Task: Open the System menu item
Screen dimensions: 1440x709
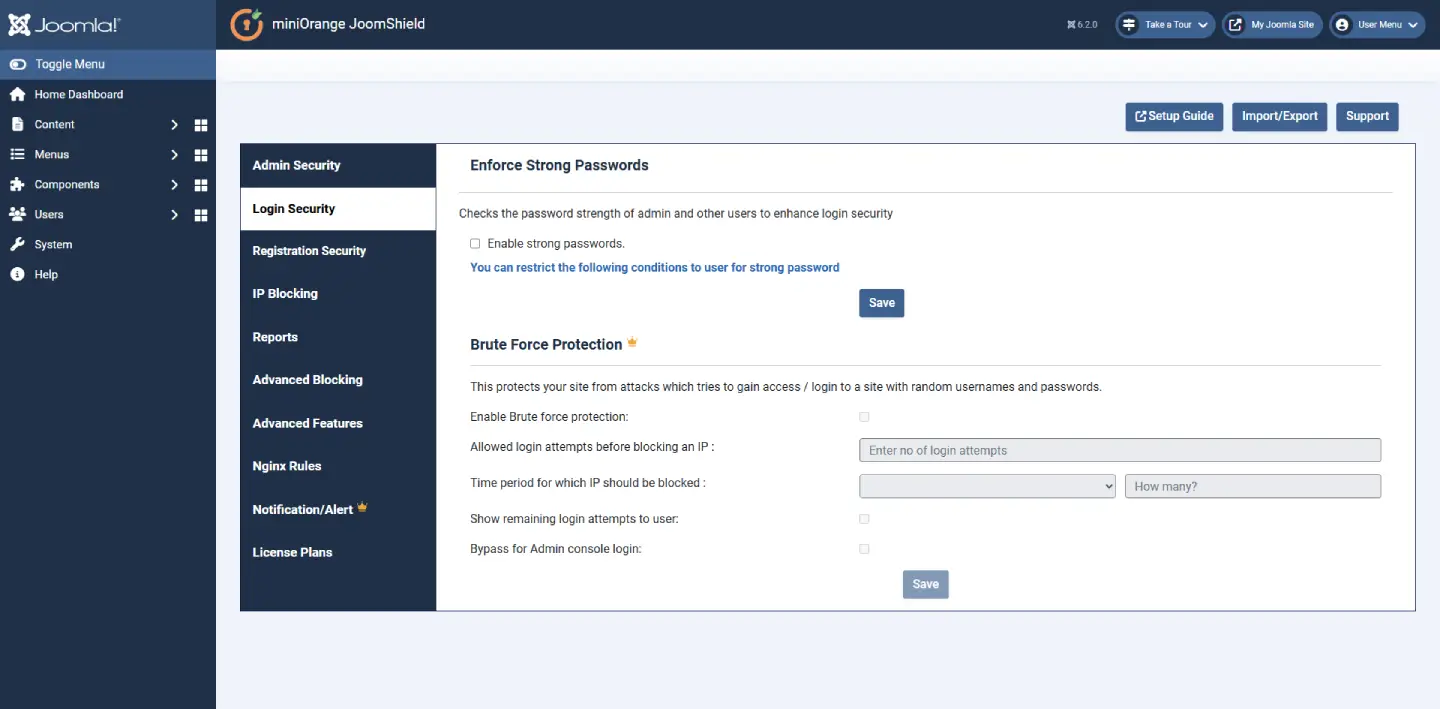Action: 108,244
